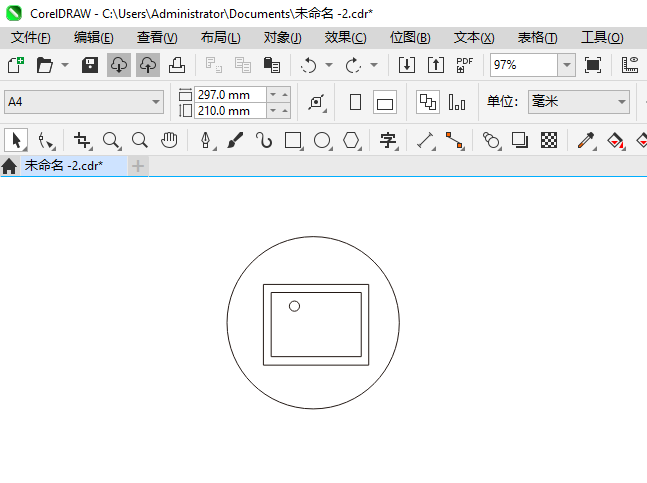Click the Cut icon
This screenshot has height=483, width=647.
(214, 65)
